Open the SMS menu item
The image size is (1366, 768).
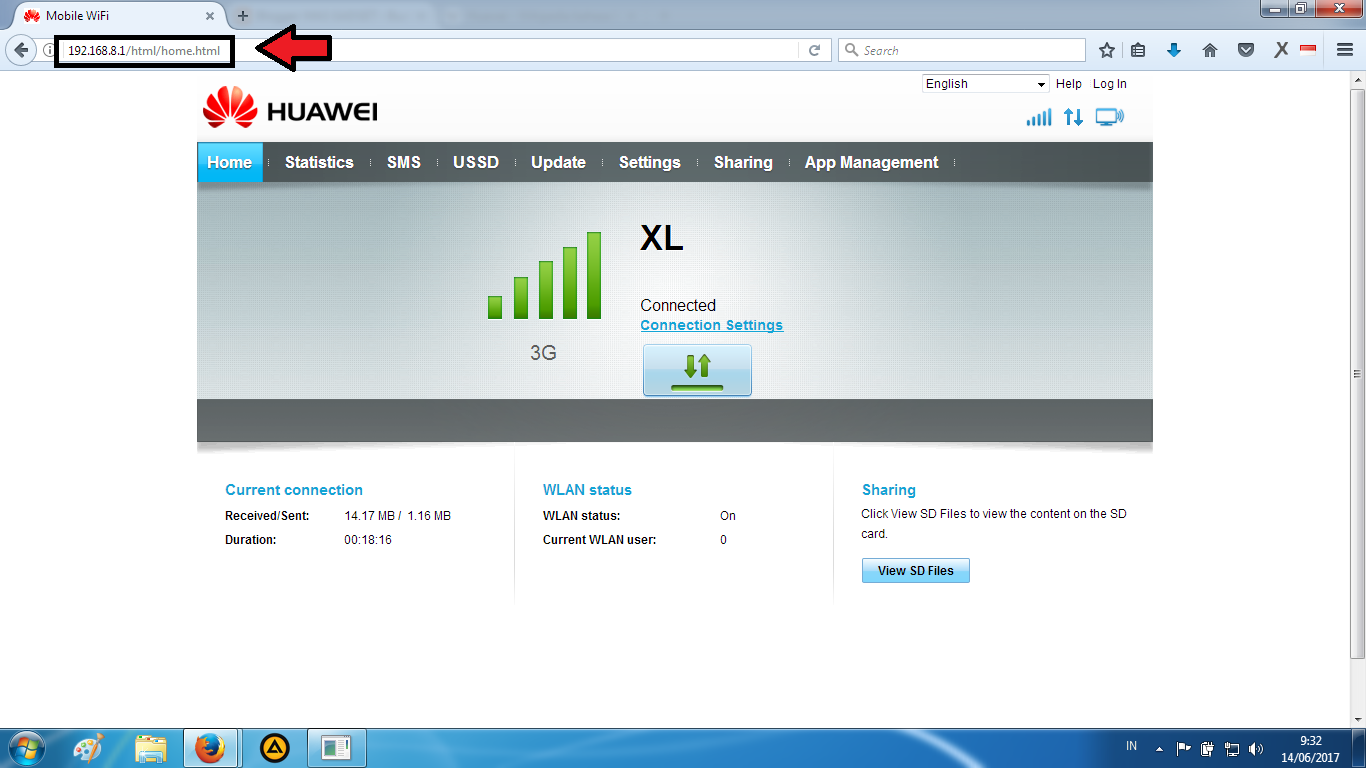click(403, 162)
